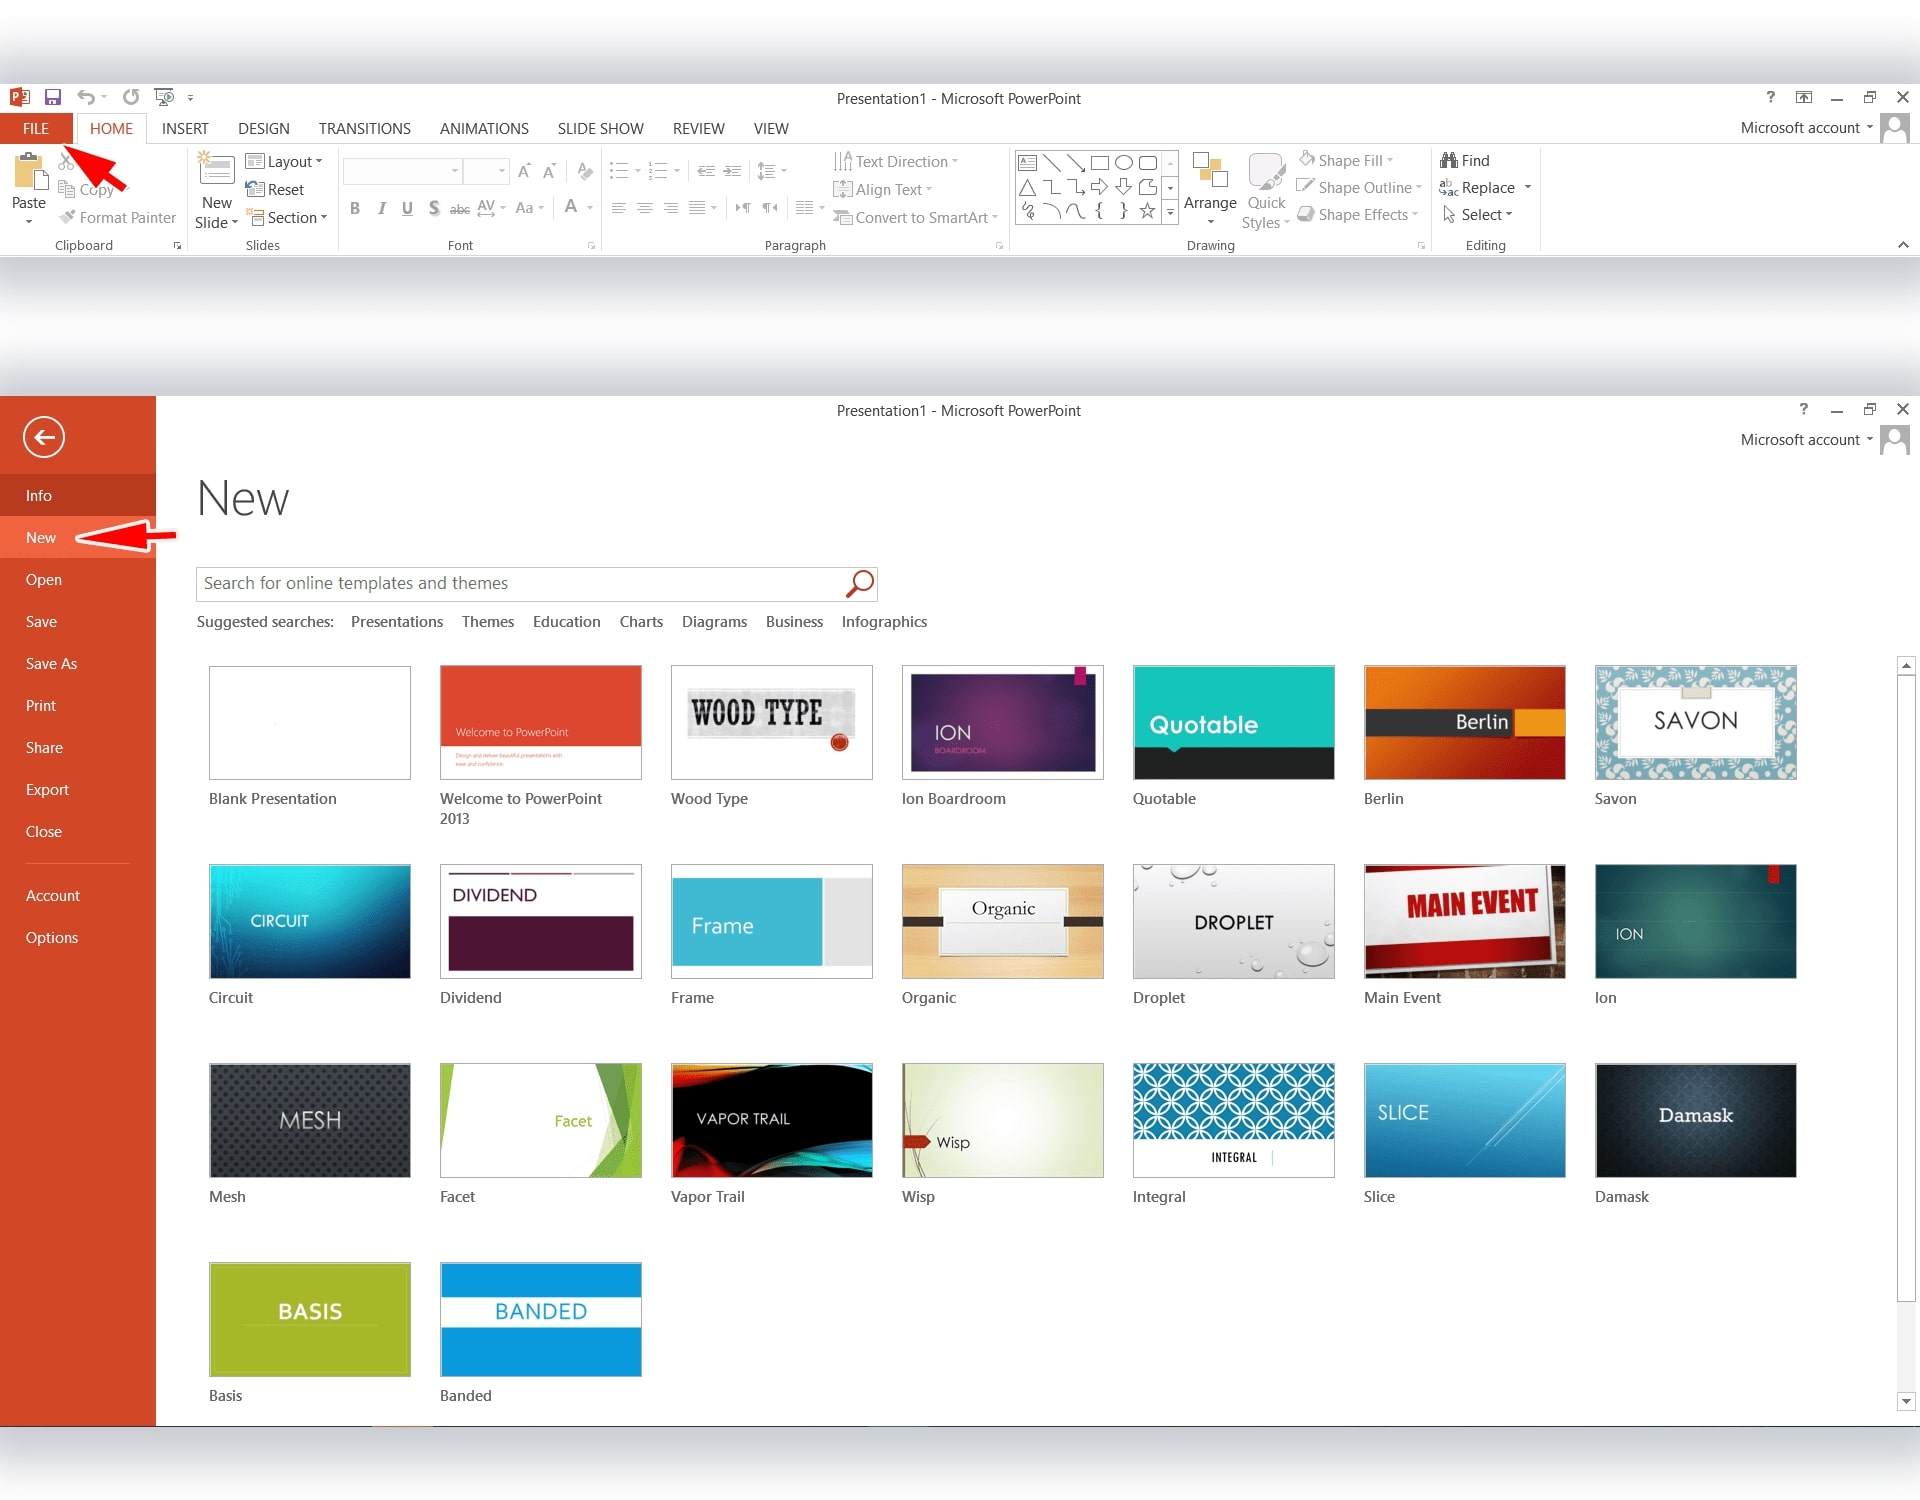1920x1500 pixels.
Task: Open the Shape Fill dropdown
Action: (x=1346, y=160)
